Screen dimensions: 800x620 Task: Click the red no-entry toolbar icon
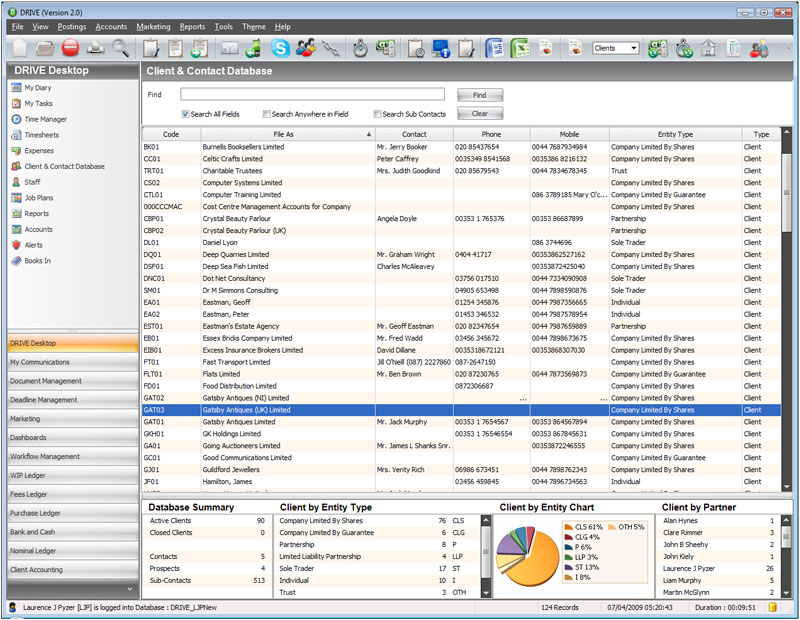coord(70,48)
